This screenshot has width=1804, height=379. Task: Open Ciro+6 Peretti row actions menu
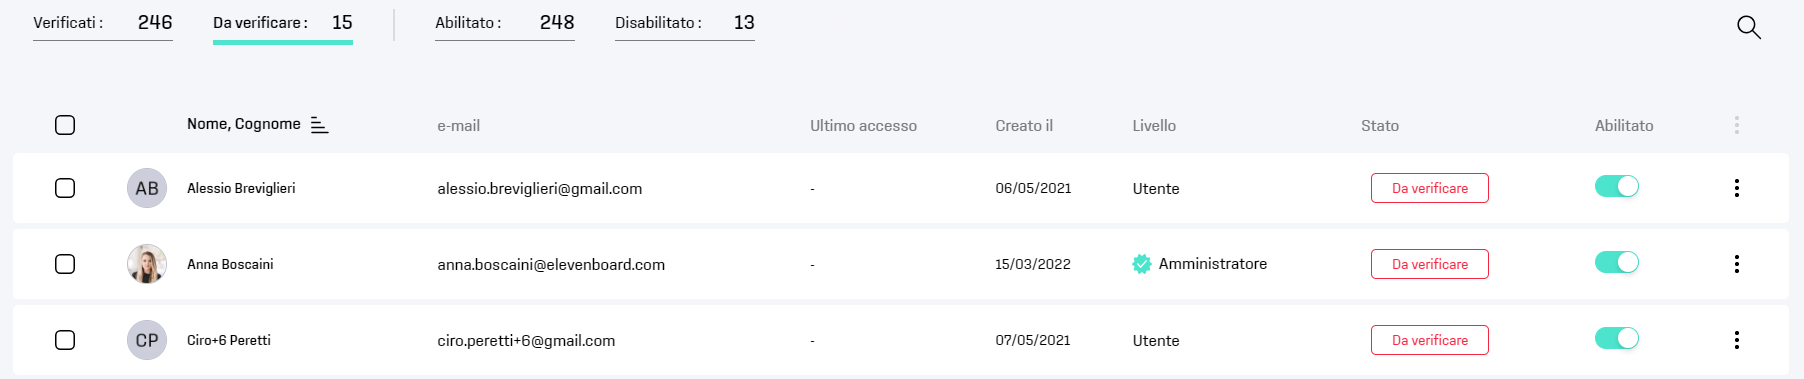(1737, 340)
